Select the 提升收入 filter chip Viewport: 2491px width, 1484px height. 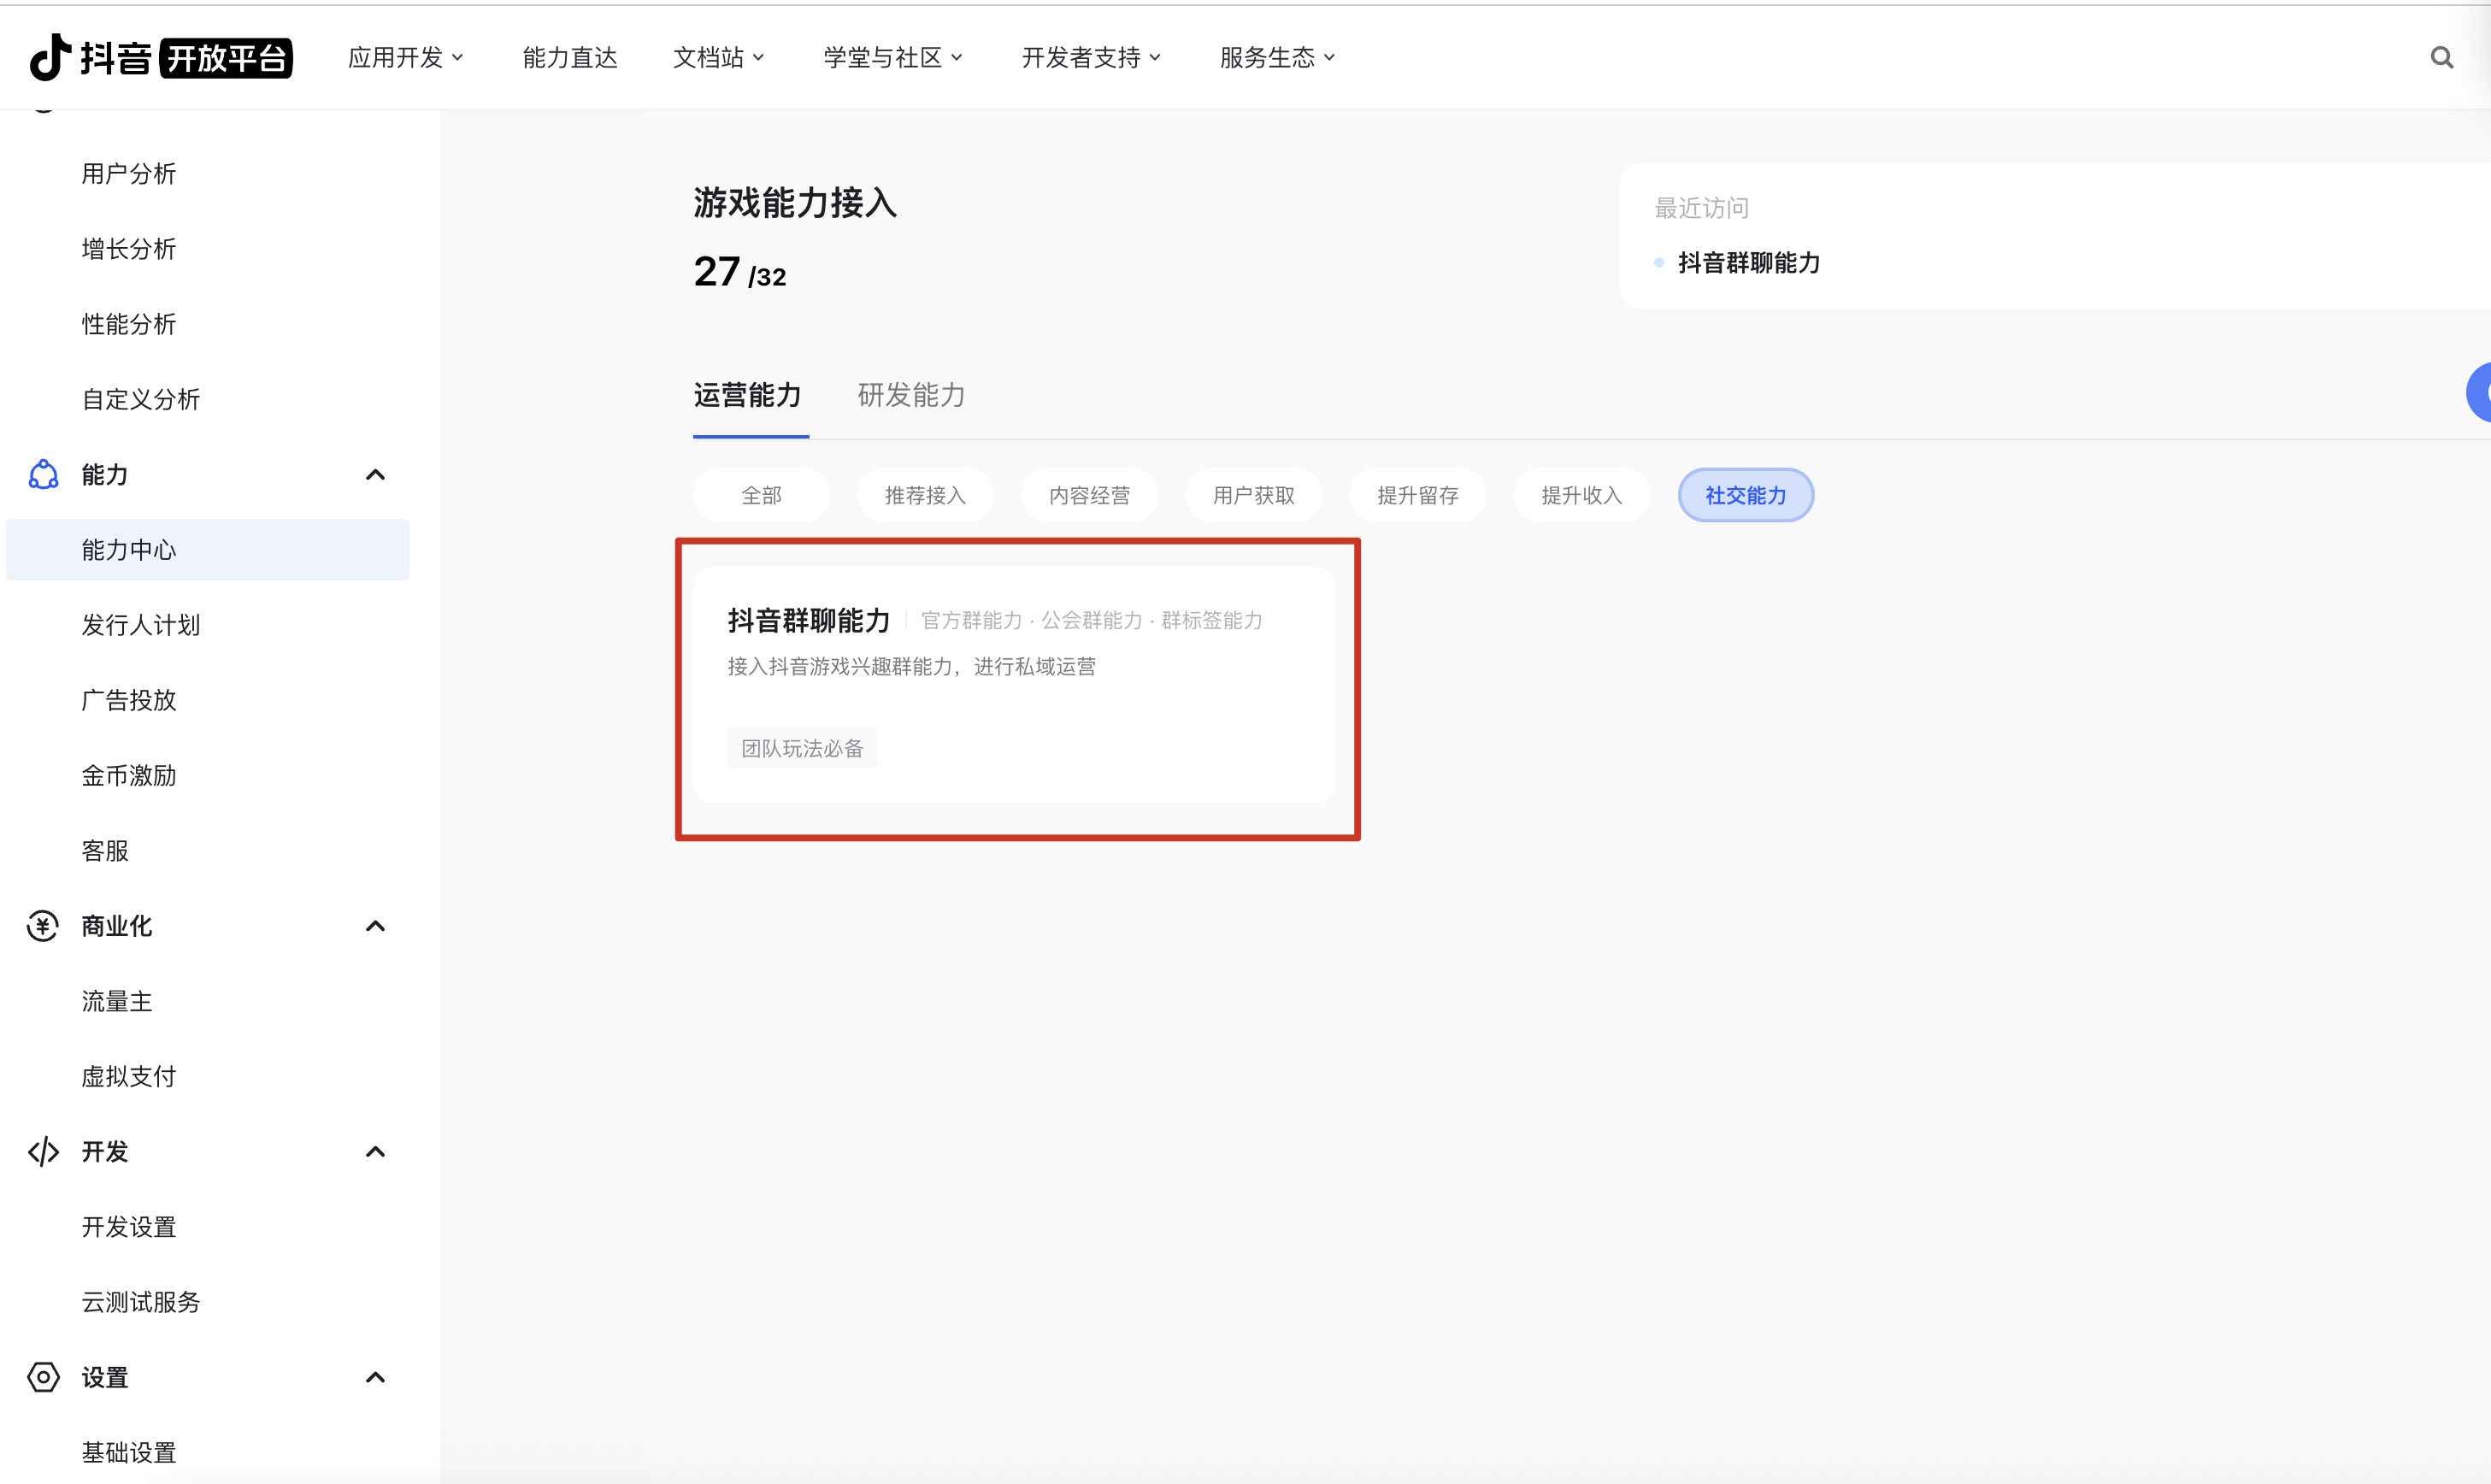[1581, 495]
